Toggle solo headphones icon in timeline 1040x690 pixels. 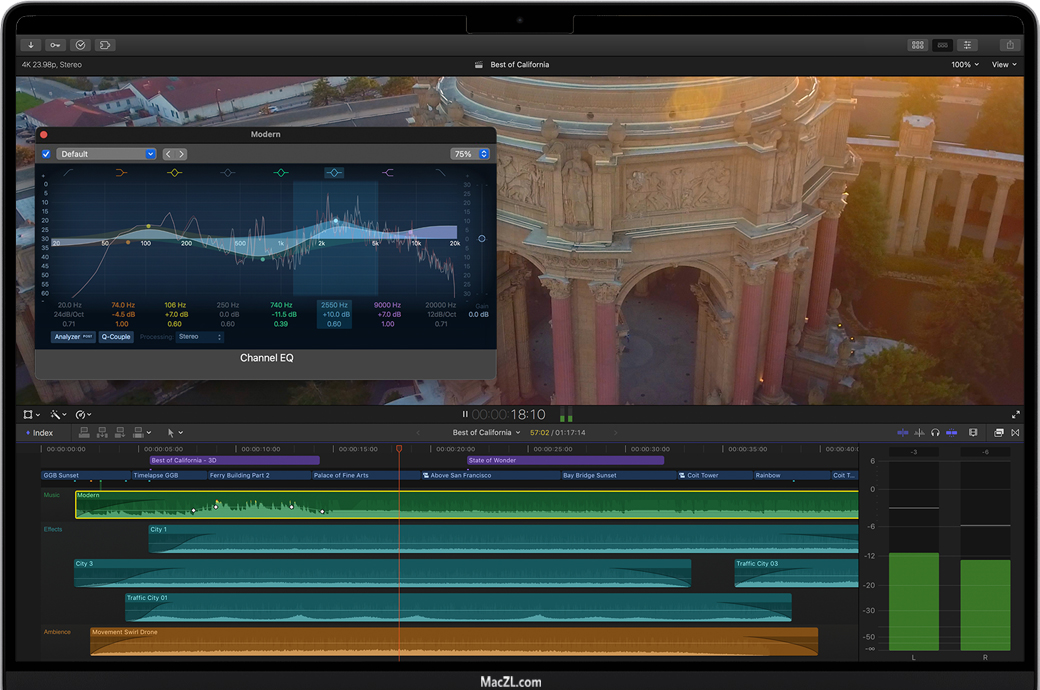pos(935,433)
